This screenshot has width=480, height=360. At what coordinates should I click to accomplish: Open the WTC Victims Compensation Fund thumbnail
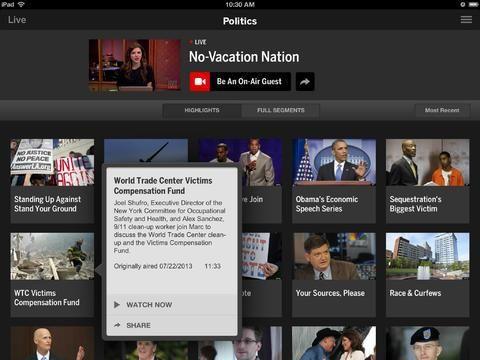click(x=52, y=256)
